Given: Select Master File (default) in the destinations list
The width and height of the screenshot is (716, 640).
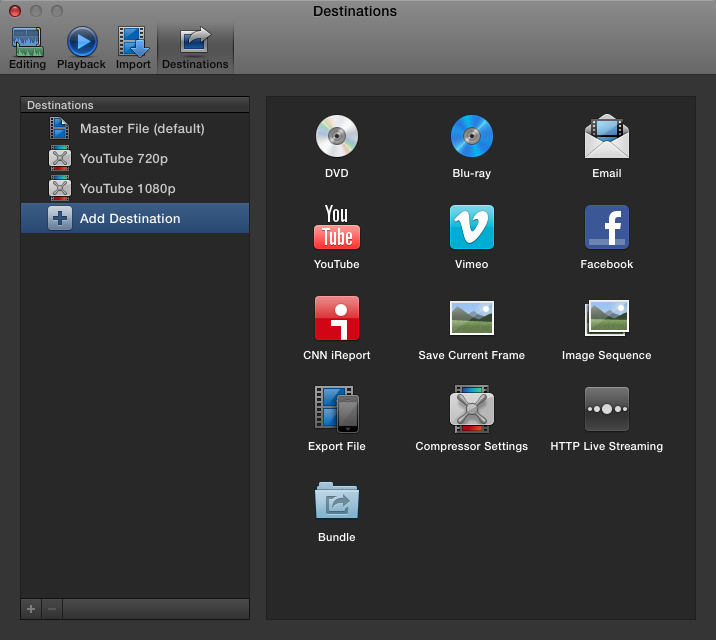Looking at the screenshot, I should coord(135,128).
